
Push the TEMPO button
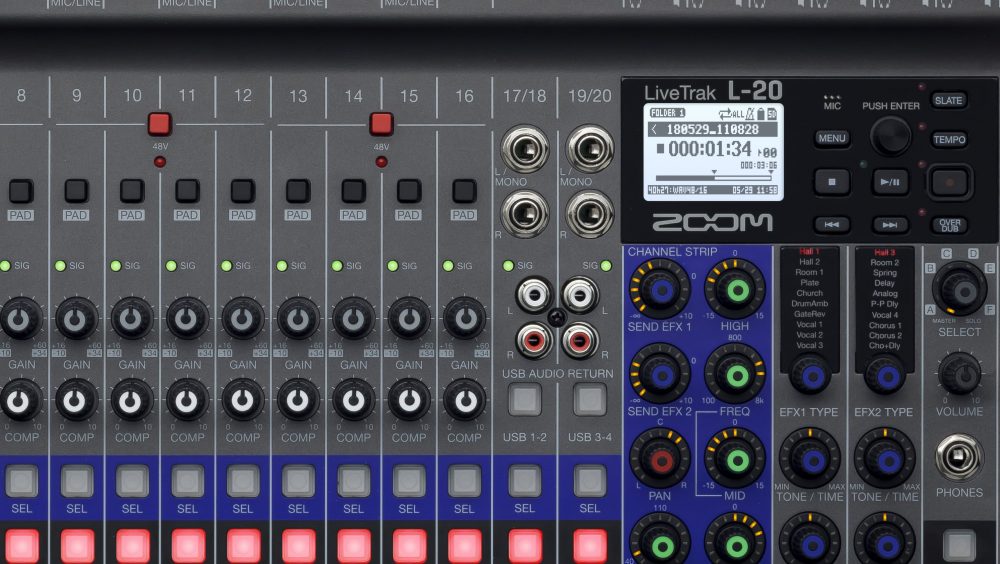click(949, 140)
